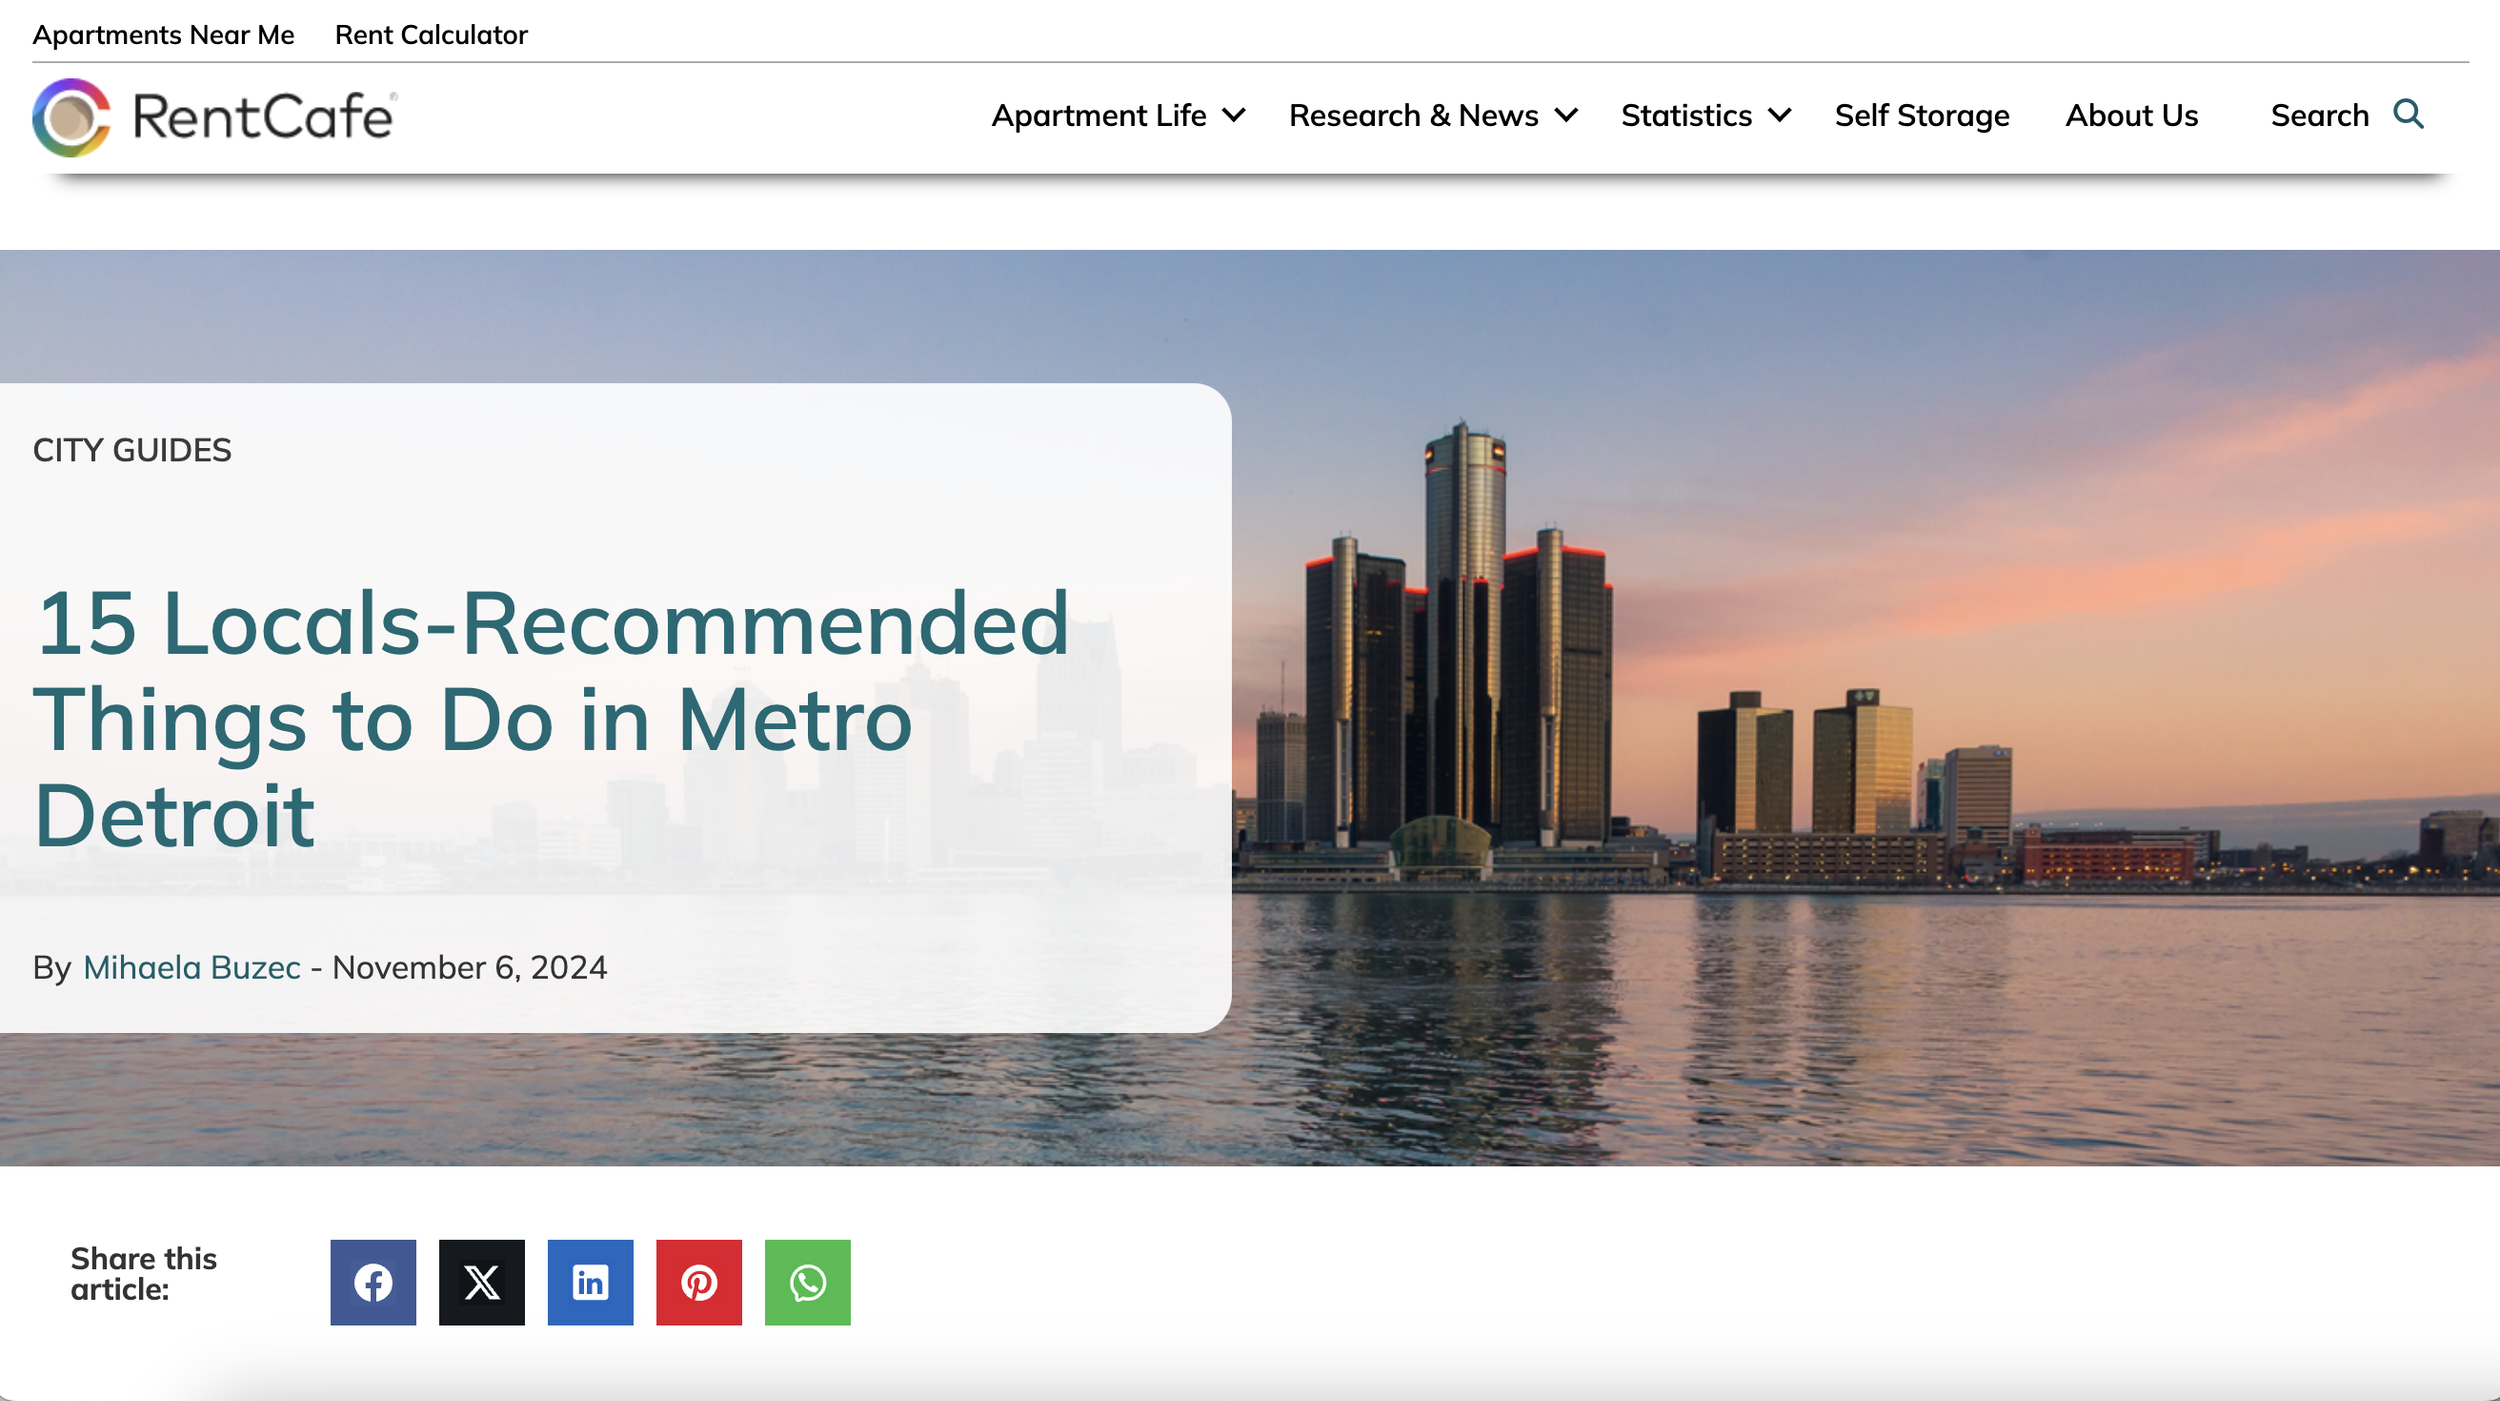Open the Apartment Life menu label

click(1098, 116)
